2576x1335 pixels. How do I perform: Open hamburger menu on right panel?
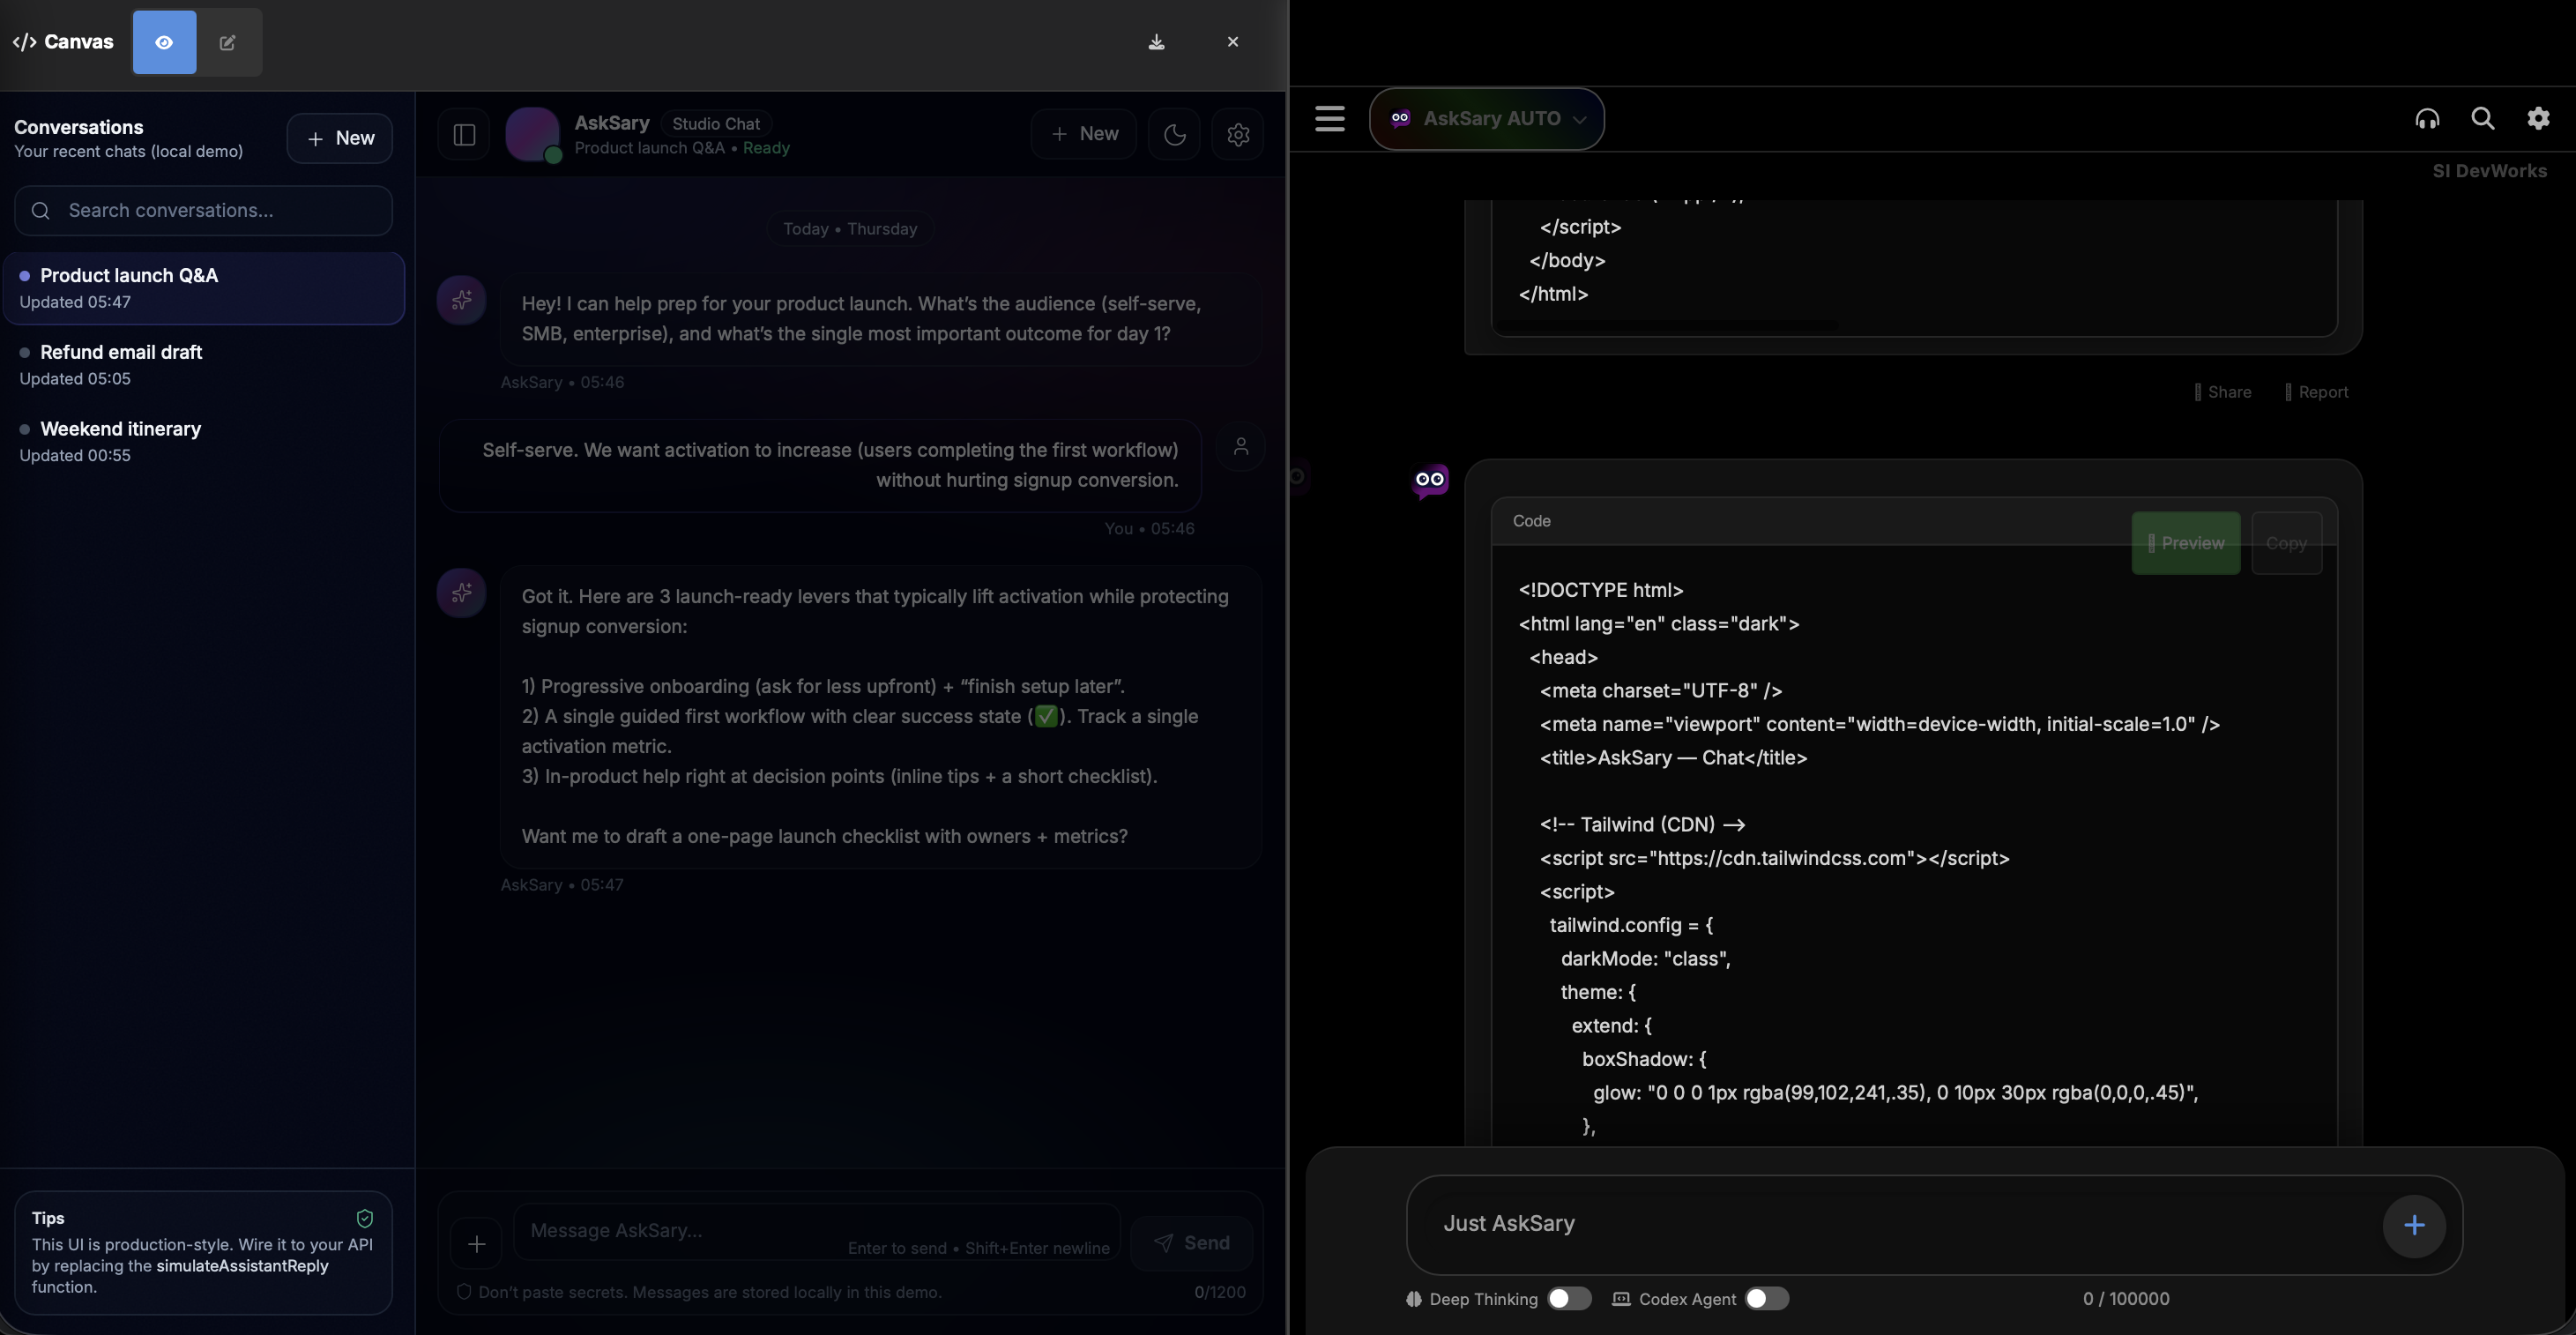(x=1329, y=119)
